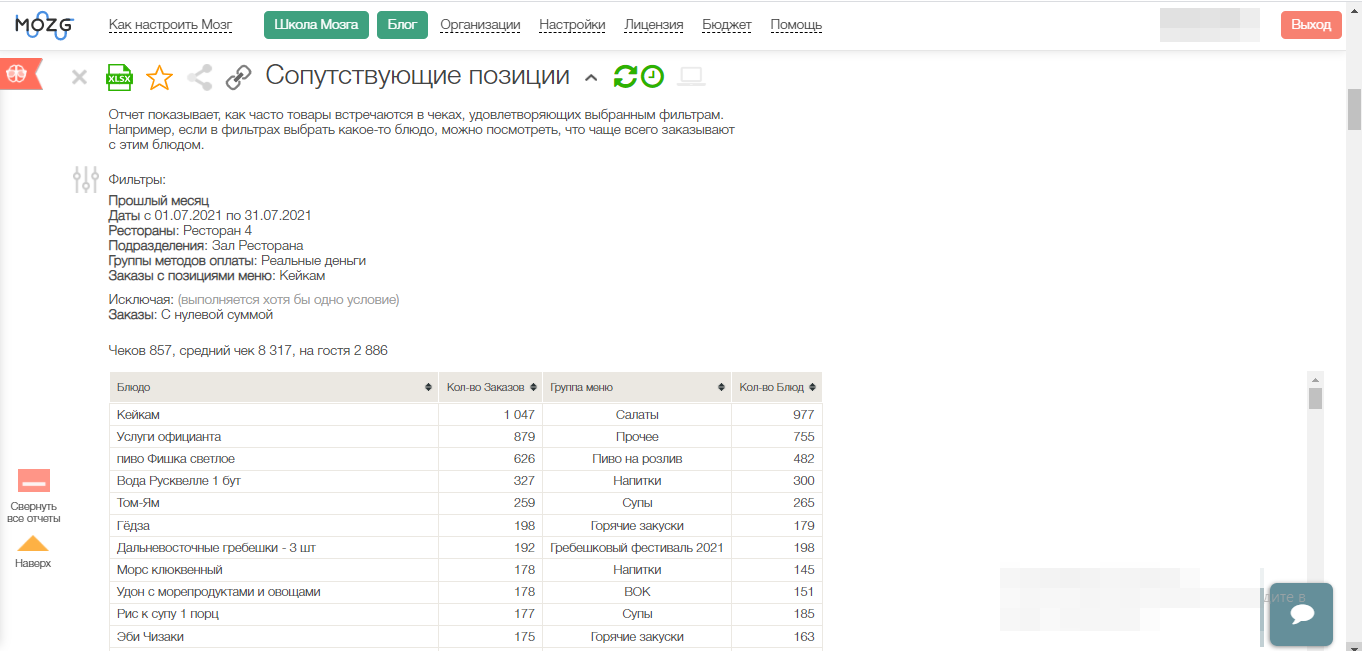This screenshot has height=651, width=1362.
Task: Close the report with the X icon
Action: (80, 77)
